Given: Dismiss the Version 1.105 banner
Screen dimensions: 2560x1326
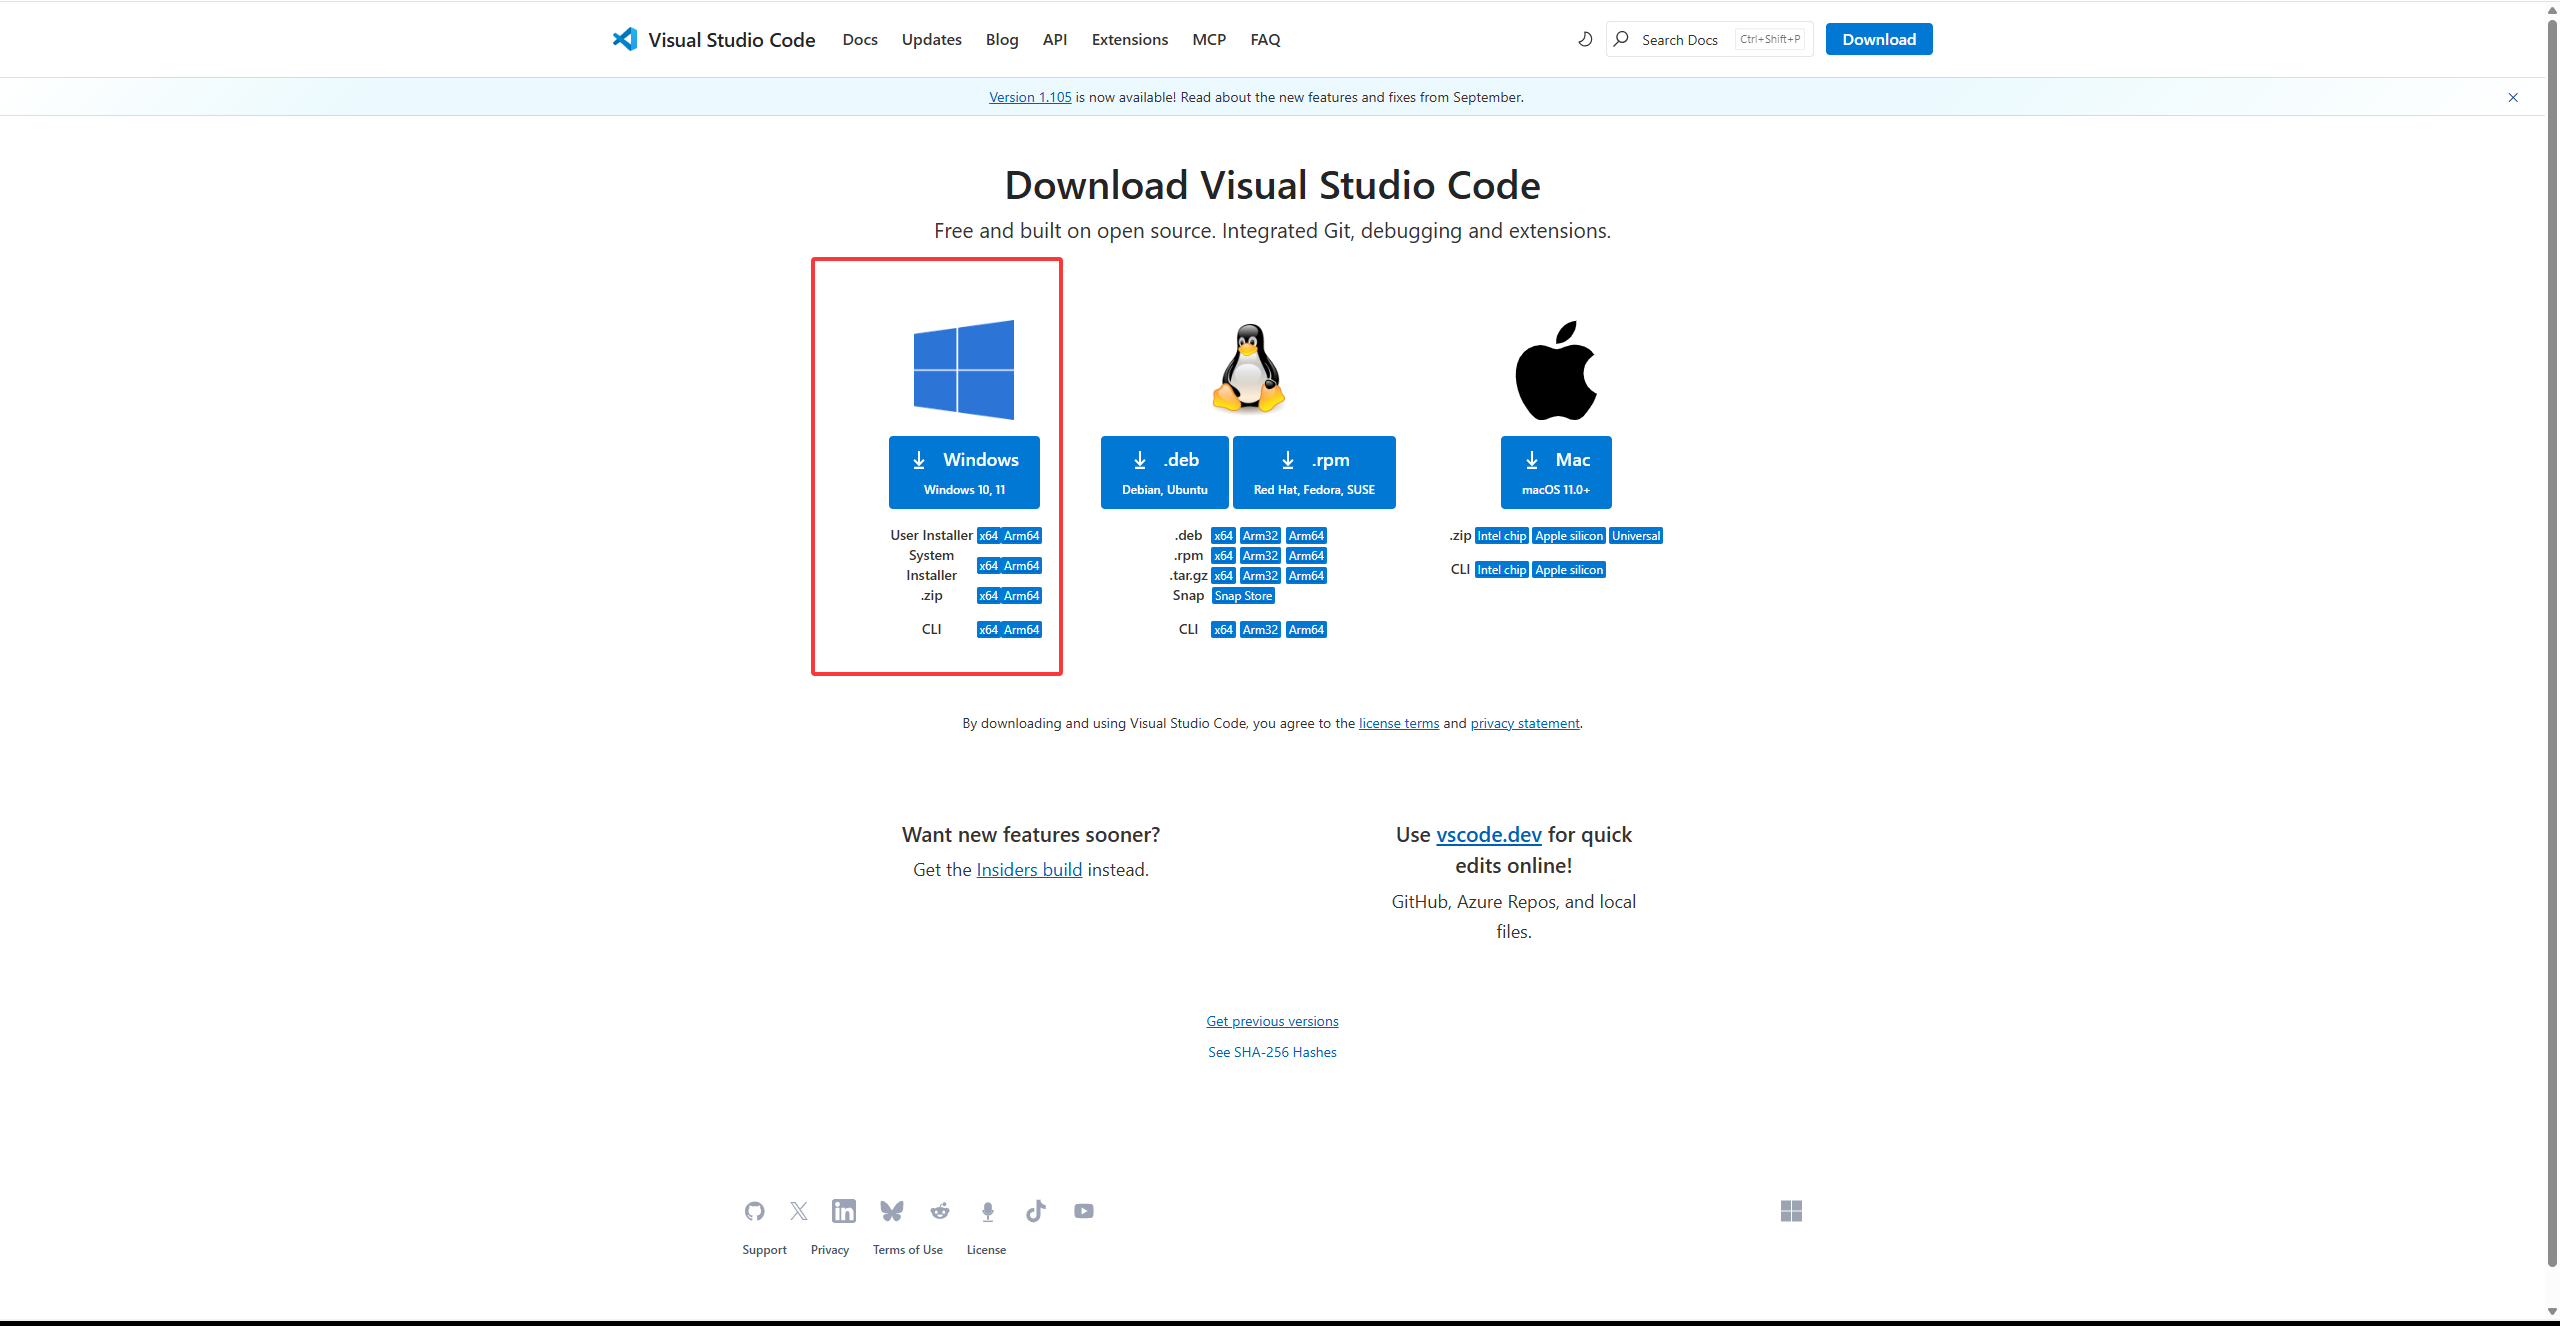Looking at the screenshot, I should tap(2512, 97).
